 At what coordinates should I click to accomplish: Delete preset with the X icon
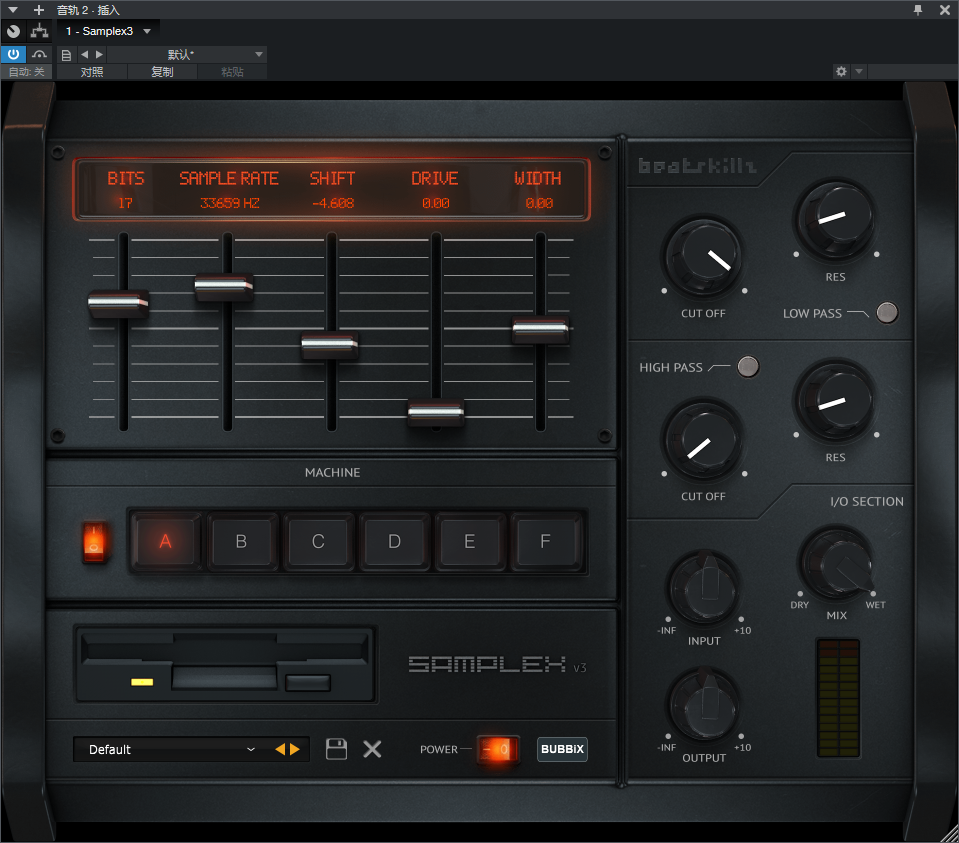(x=372, y=749)
